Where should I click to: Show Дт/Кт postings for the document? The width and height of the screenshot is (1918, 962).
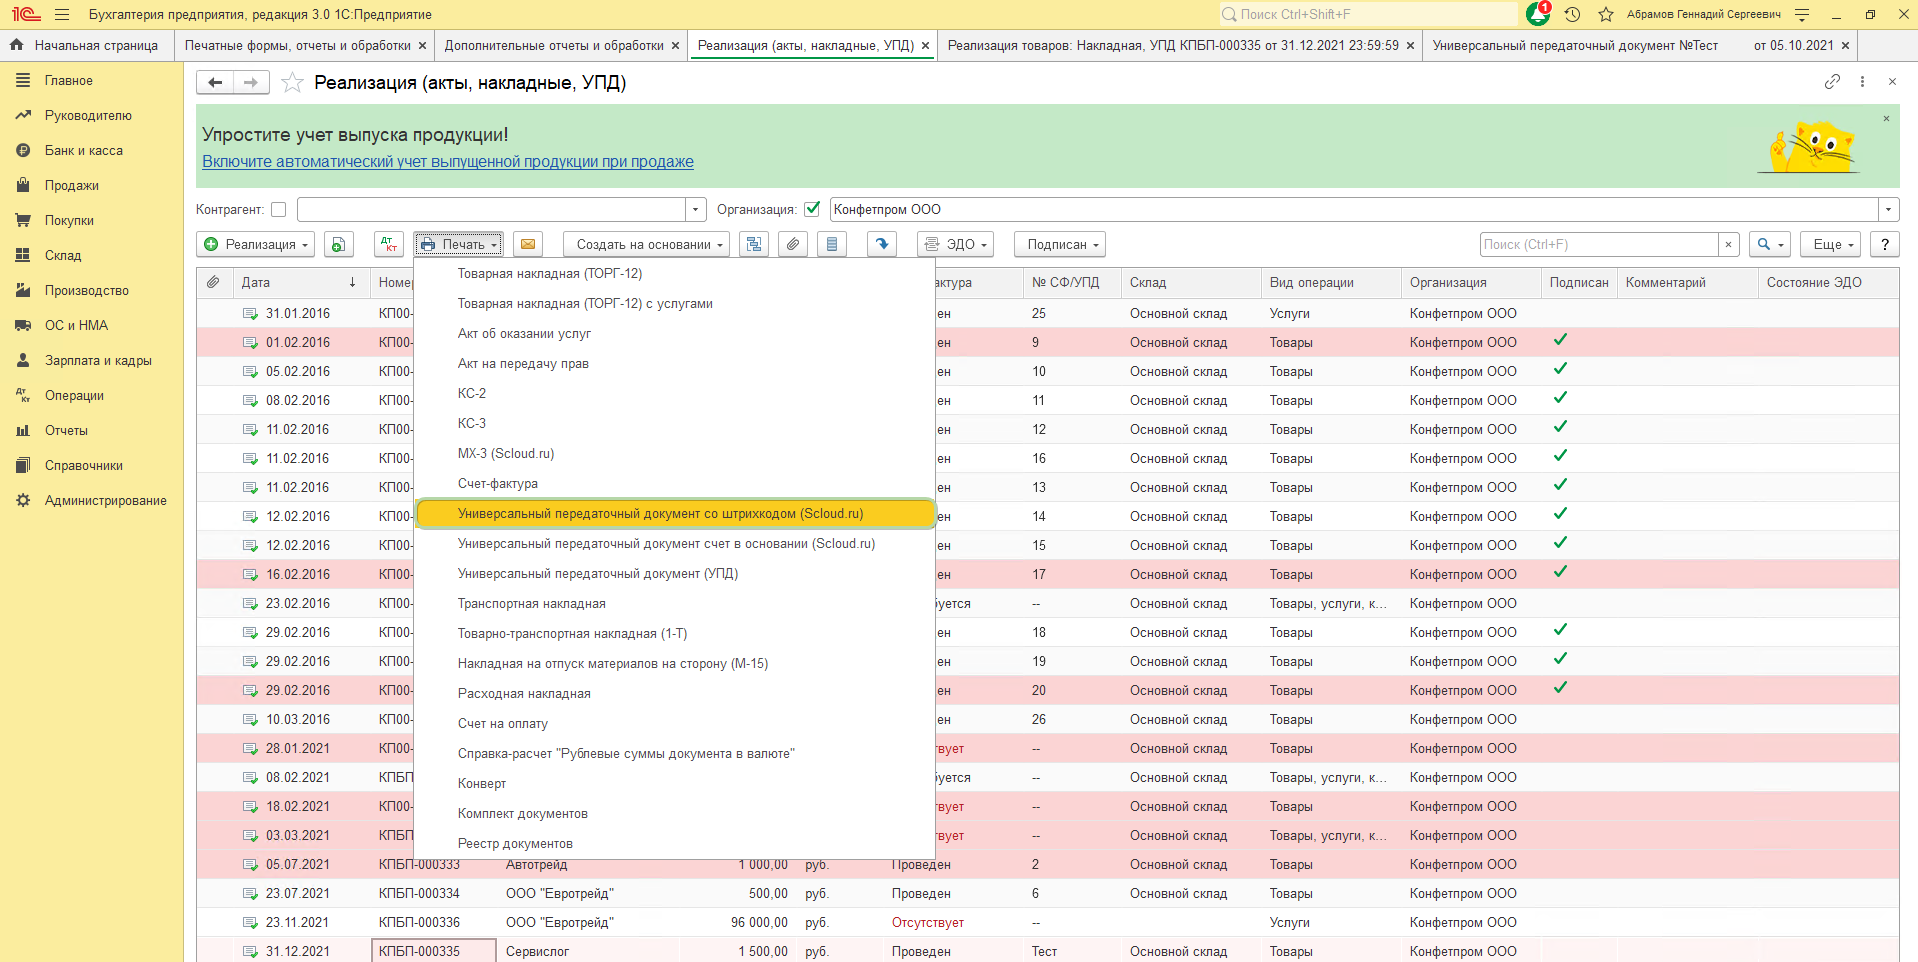pos(388,244)
